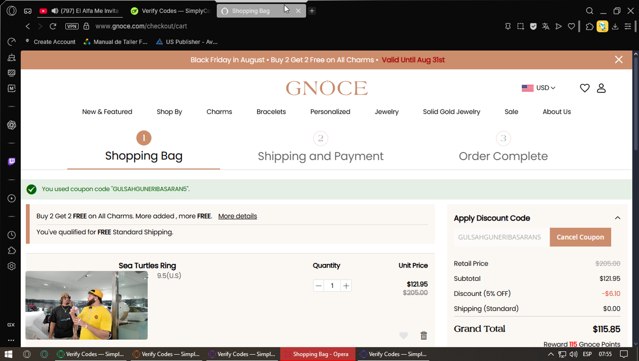Open the browser search magnifier icon

tap(589, 11)
